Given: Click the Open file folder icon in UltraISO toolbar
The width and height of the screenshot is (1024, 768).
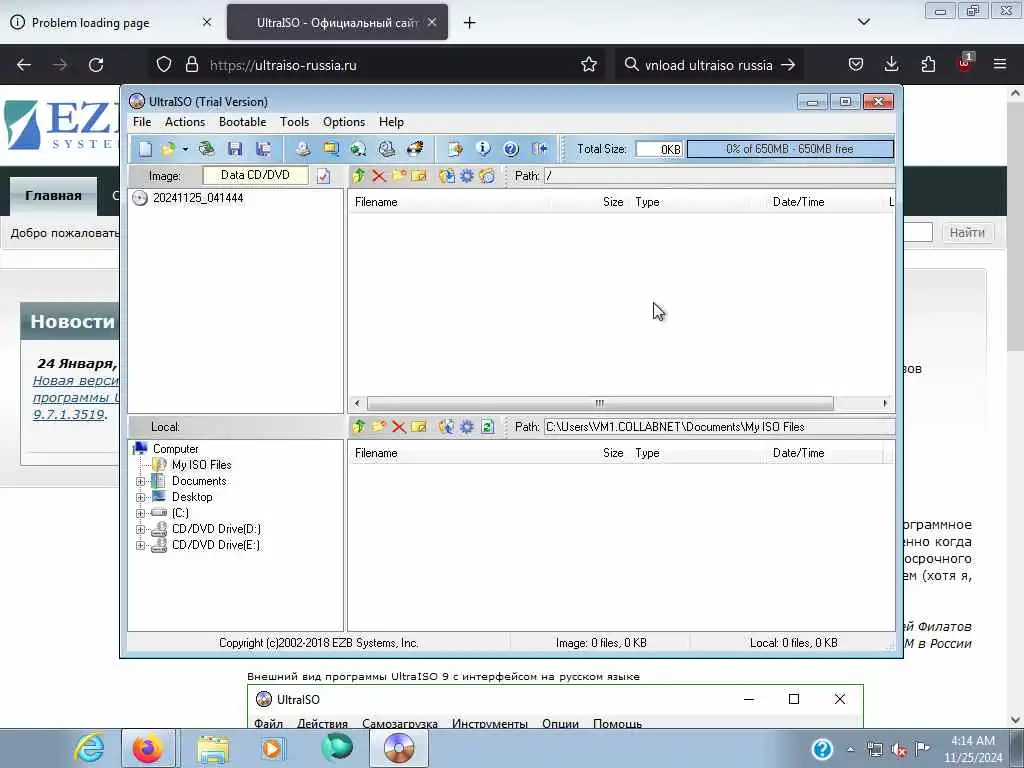Looking at the screenshot, I should pyautogui.click(x=168, y=149).
